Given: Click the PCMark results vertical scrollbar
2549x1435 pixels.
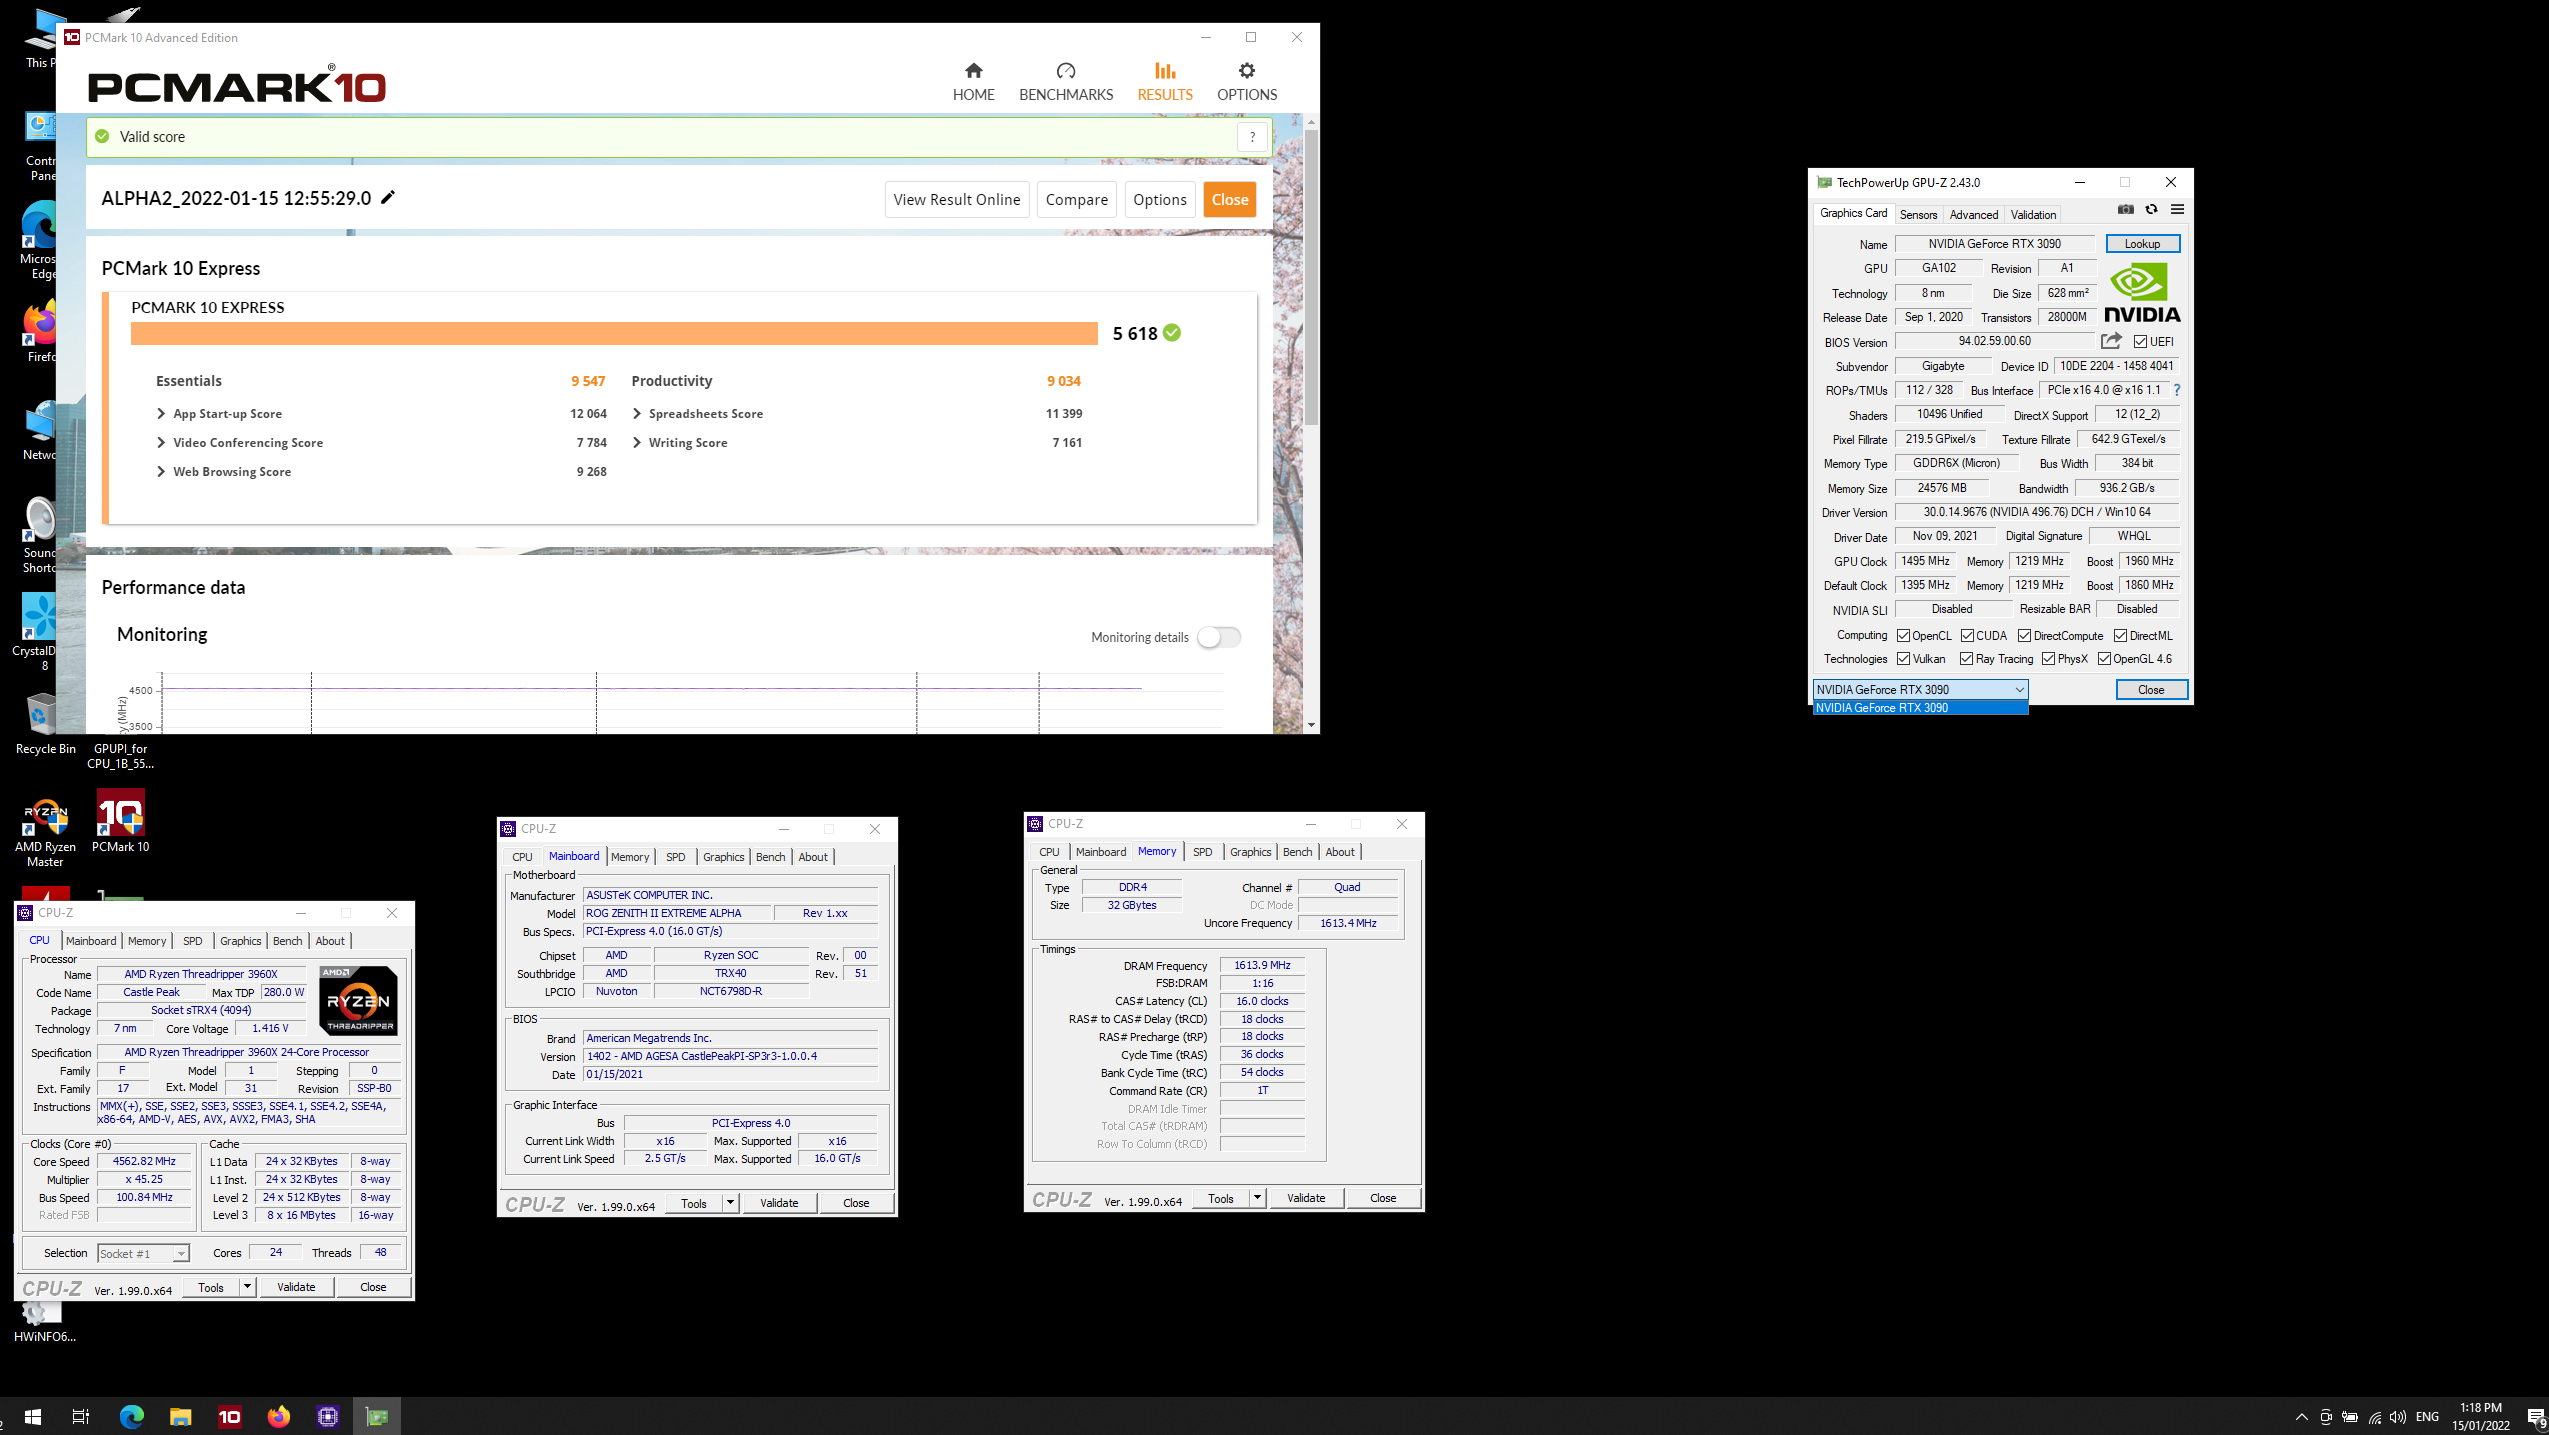Looking at the screenshot, I should pyautogui.click(x=1311, y=278).
